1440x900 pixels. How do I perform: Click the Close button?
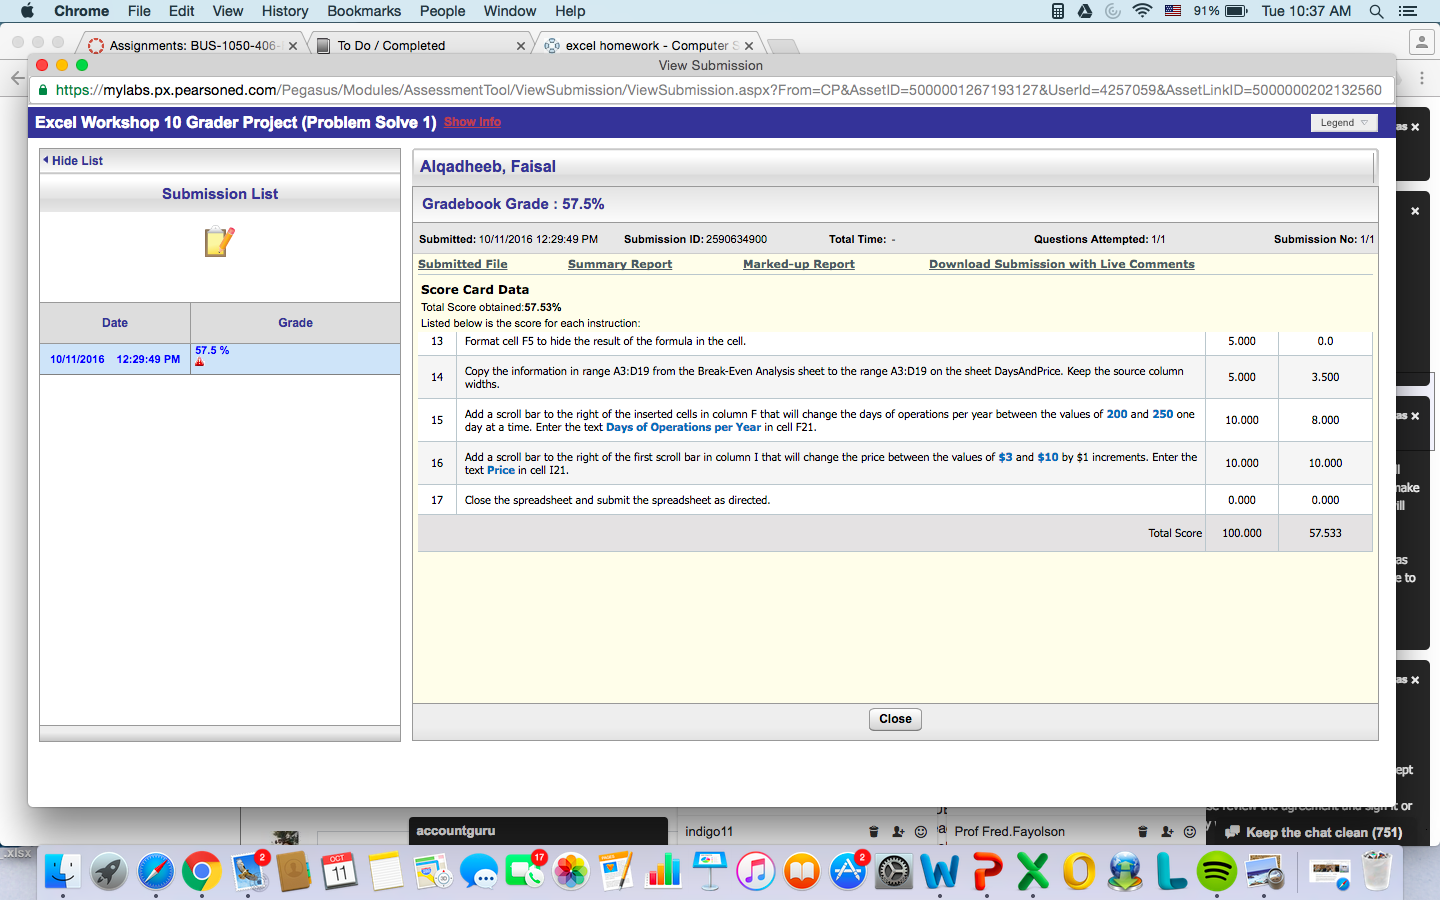click(895, 719)
